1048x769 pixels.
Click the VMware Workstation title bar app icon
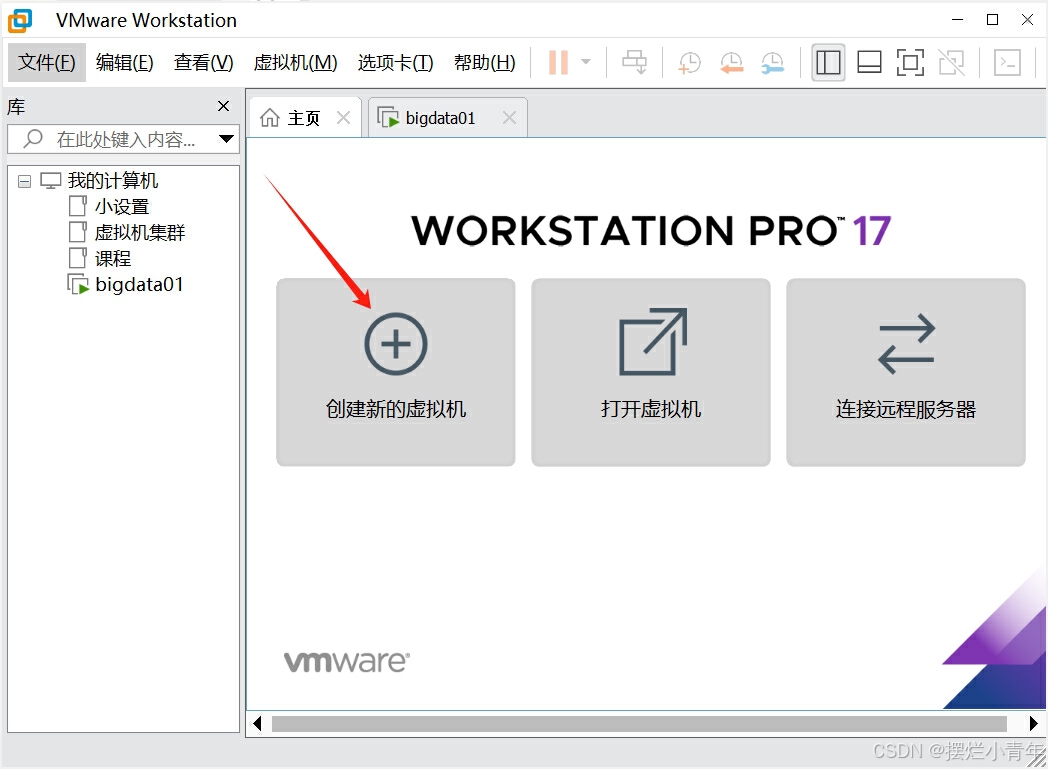[20, 21]
